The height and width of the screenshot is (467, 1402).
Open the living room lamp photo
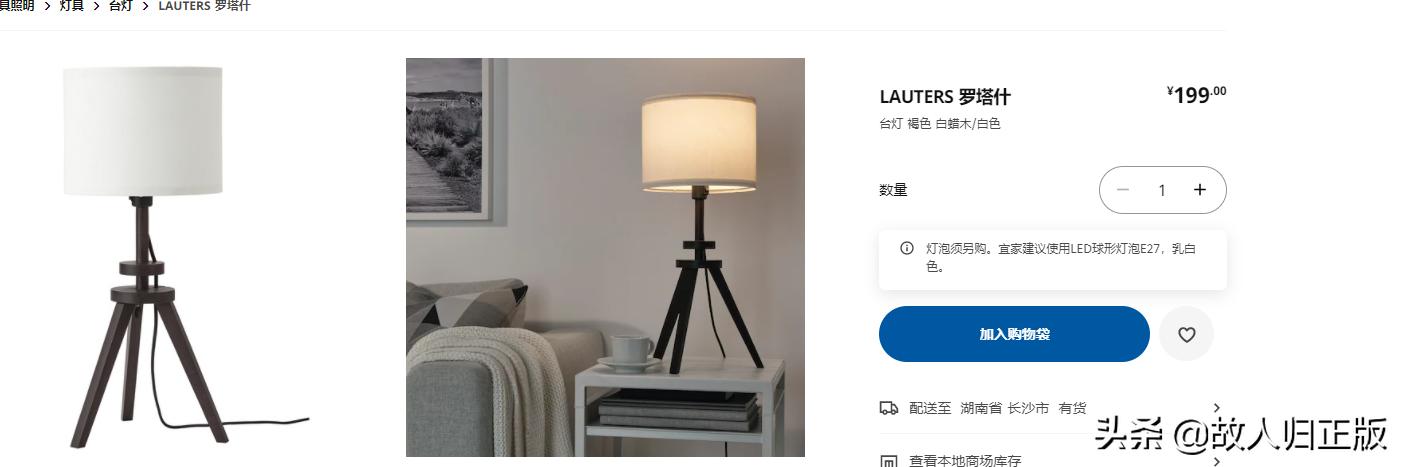pos(605,257)
